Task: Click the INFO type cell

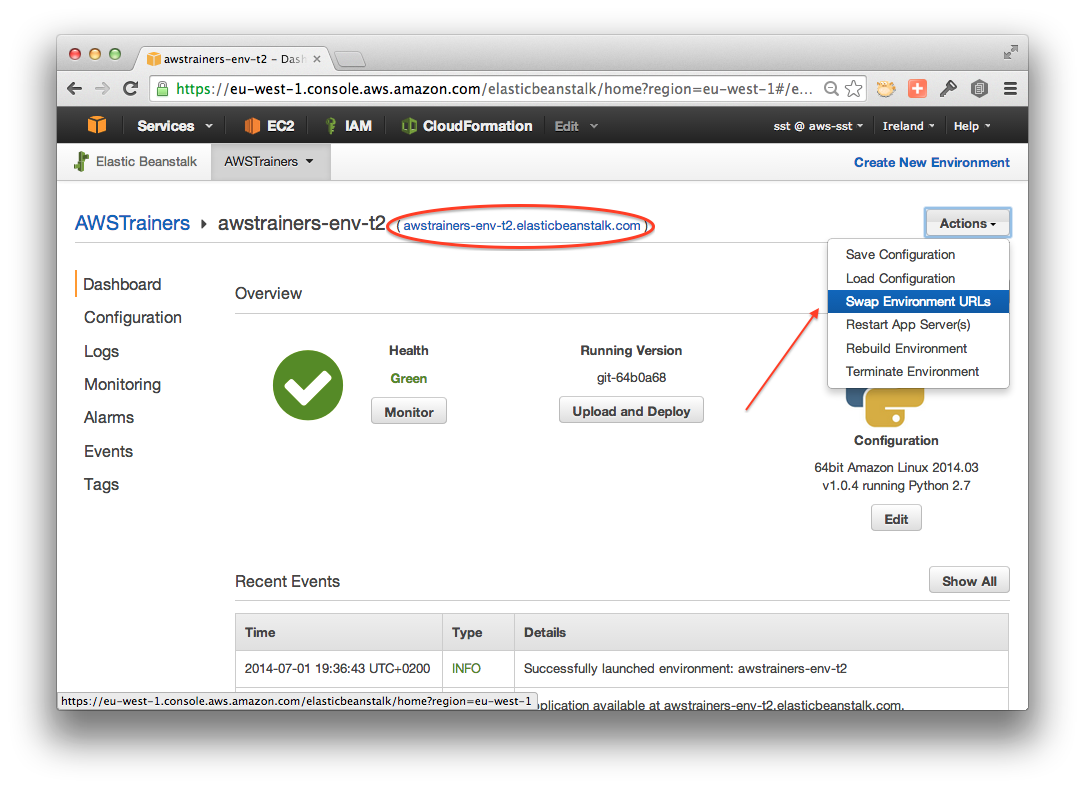Action: 466,669
